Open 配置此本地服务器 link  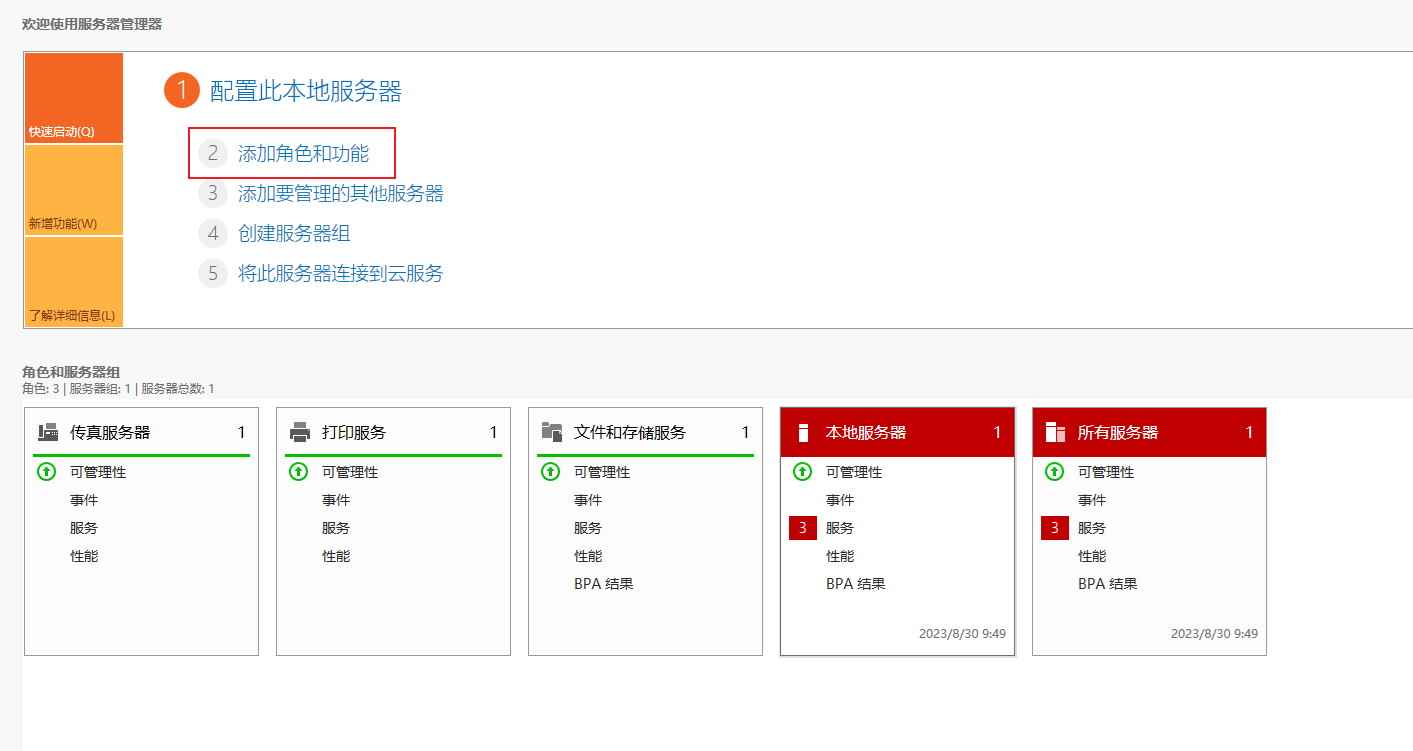click(305, 92)
